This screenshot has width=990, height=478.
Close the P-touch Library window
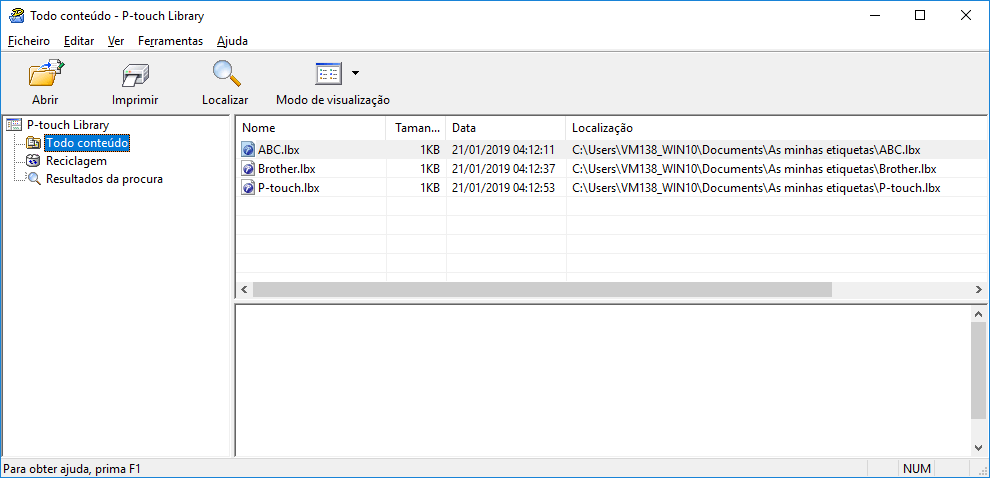point(966,16)
